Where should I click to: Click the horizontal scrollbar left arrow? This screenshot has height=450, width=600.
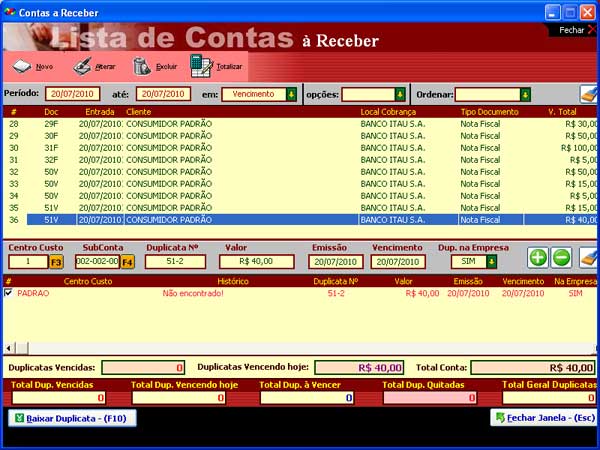click(x=9, y=348)
